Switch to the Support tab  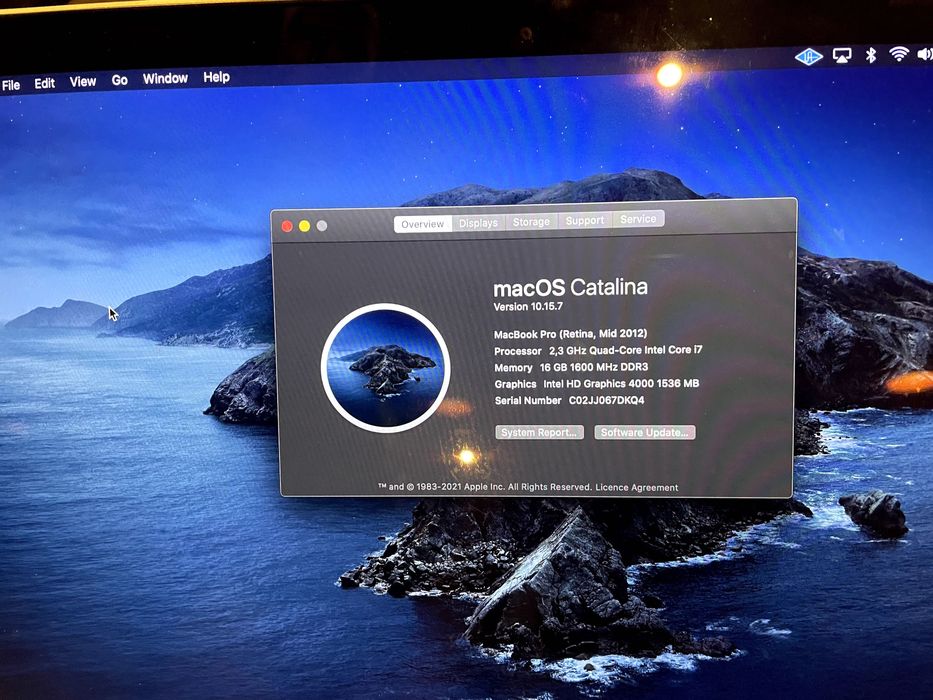(585, 220)
